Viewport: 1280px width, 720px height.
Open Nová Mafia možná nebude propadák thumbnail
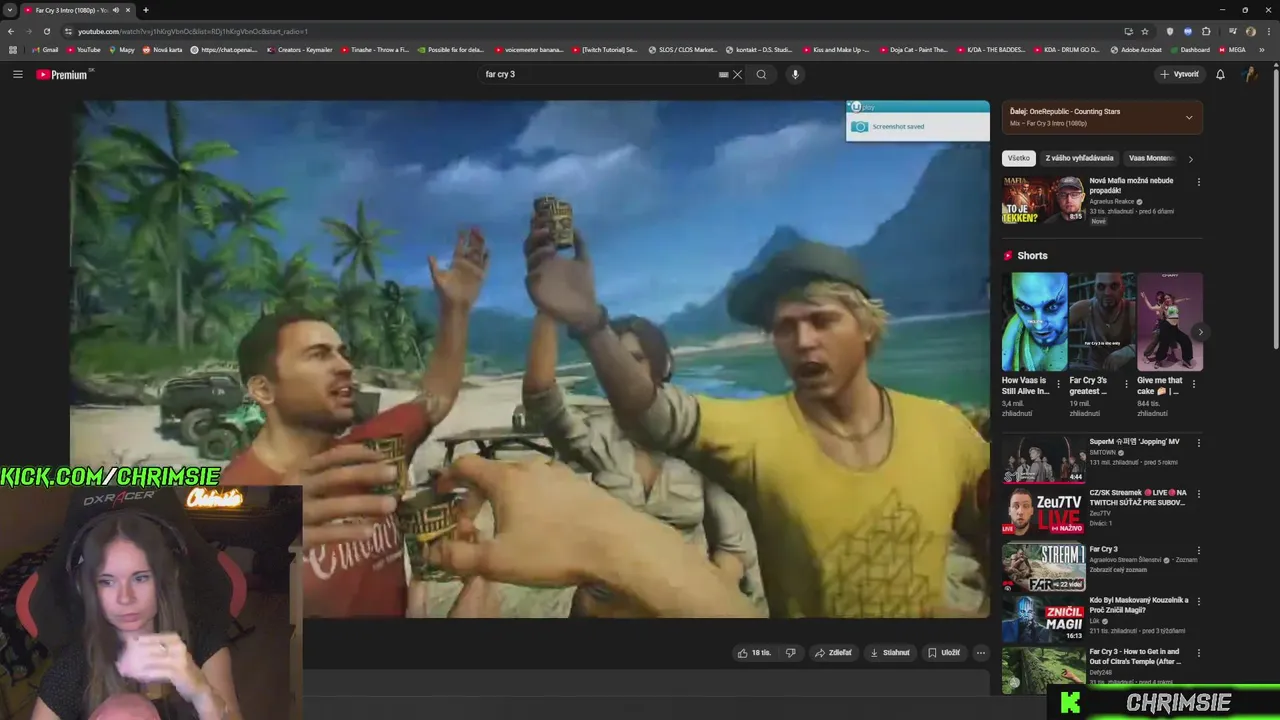1043,200
